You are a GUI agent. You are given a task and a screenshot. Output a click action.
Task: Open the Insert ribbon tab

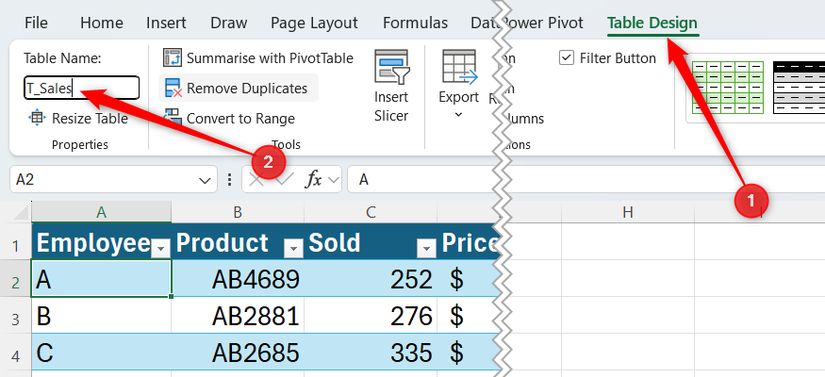(x=166, y=23)
